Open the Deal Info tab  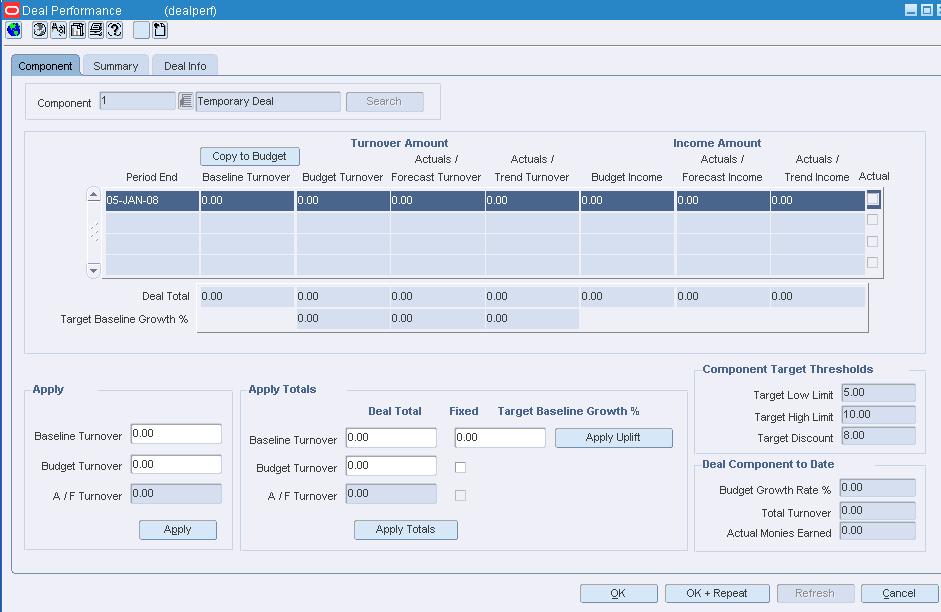[185, 66]
